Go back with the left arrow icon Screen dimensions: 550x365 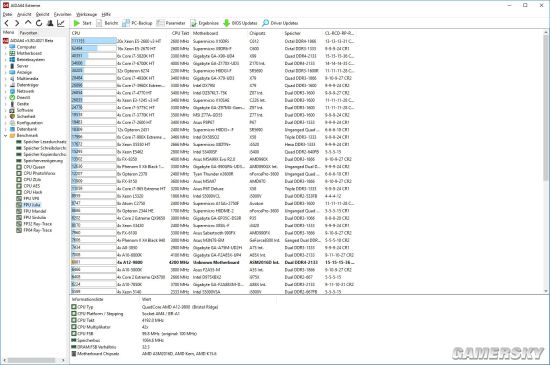click(x=6, y=23)
